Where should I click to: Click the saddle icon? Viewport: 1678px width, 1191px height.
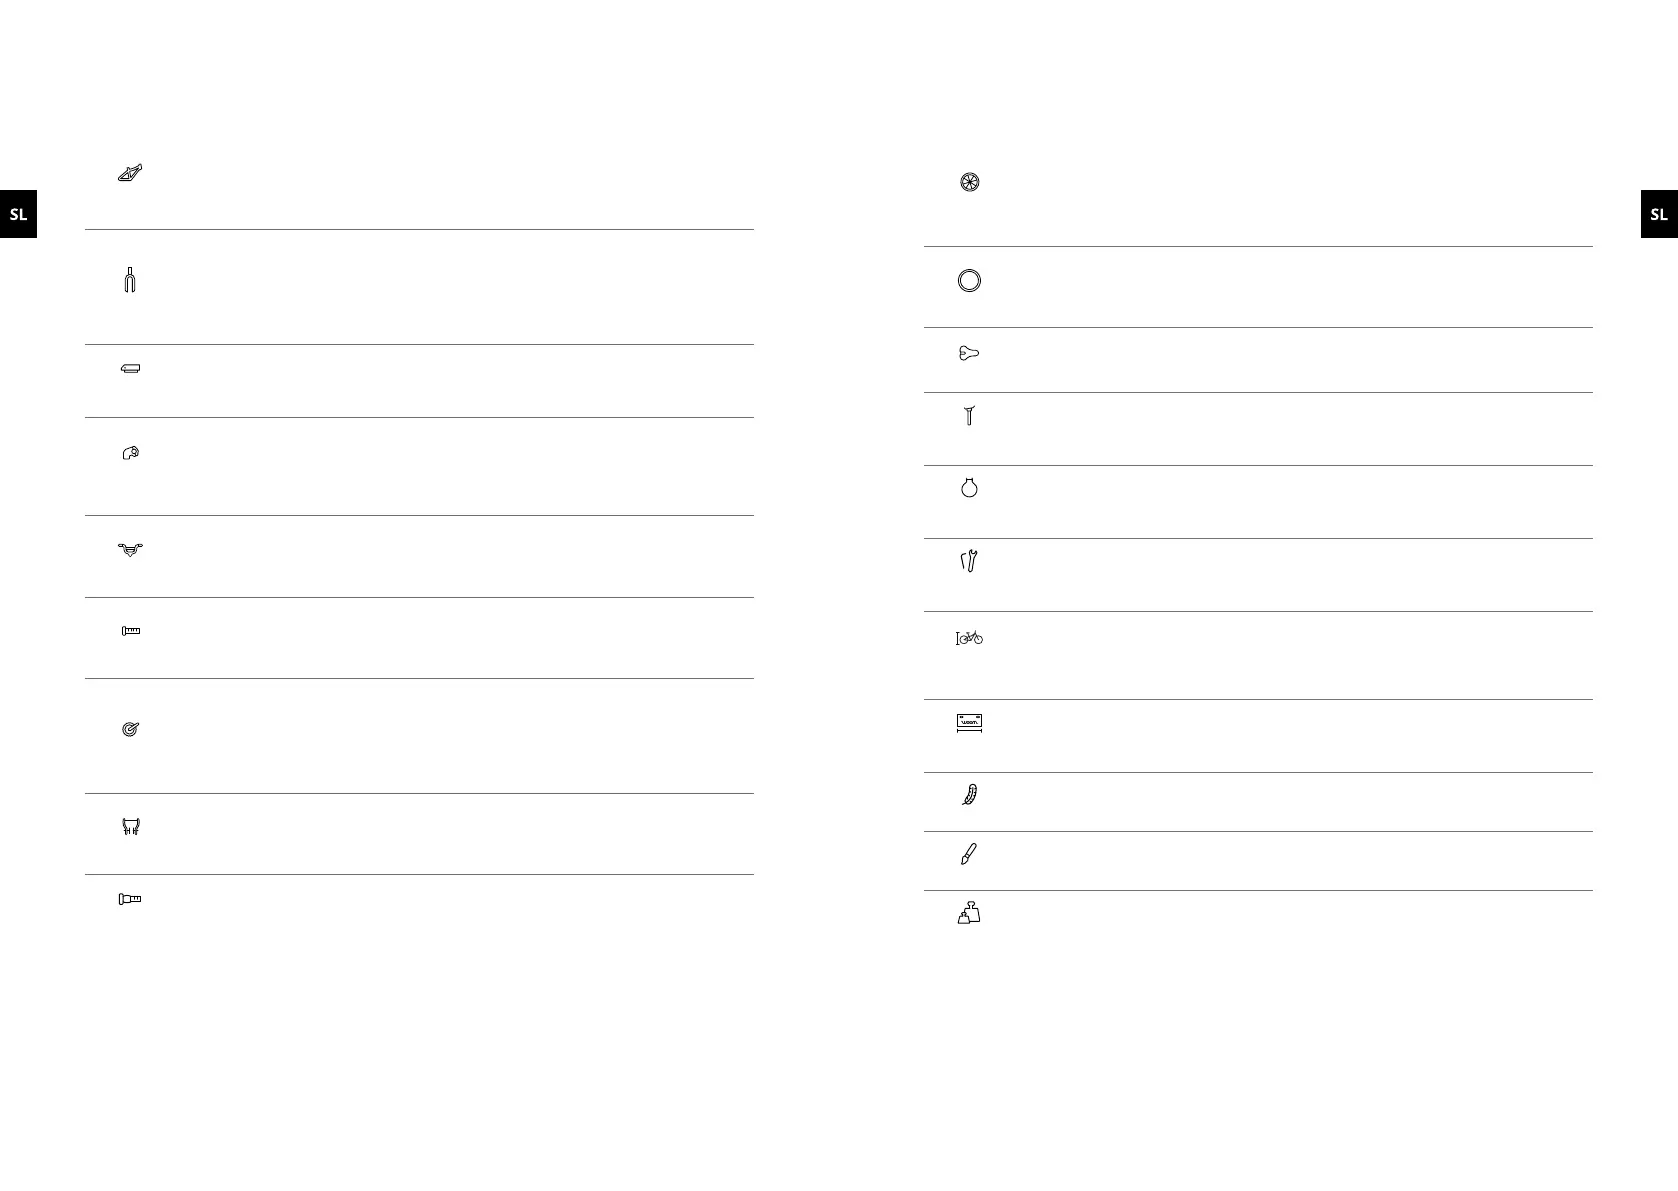969,353
